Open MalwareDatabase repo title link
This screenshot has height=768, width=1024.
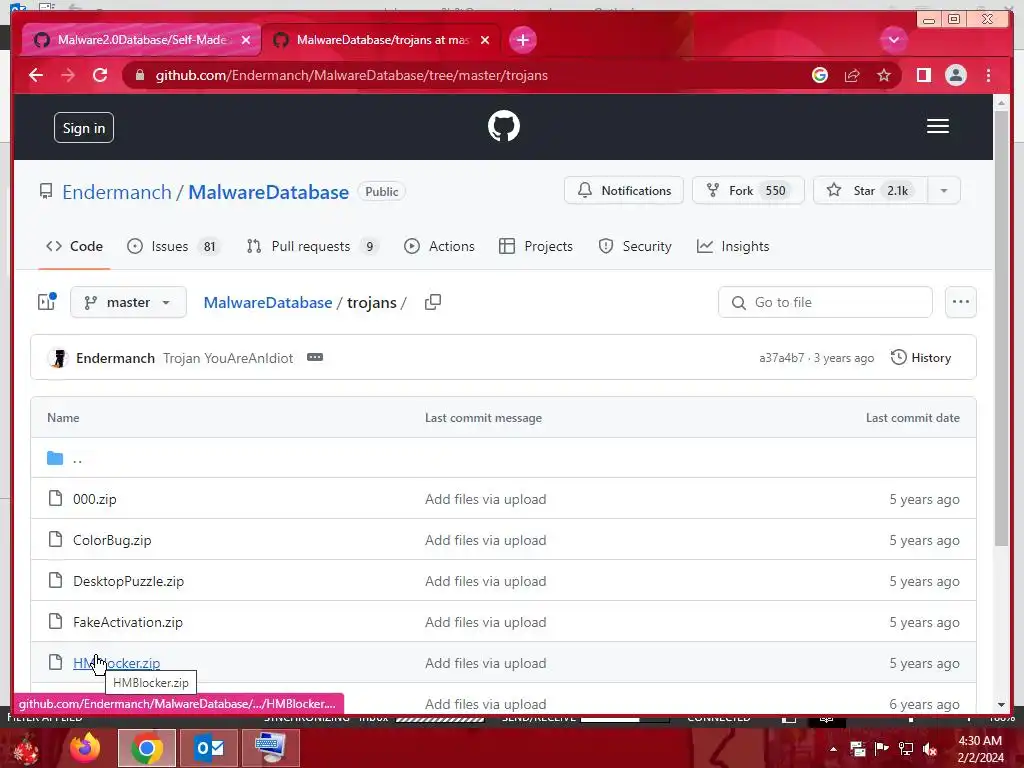[x=268, y=192]
